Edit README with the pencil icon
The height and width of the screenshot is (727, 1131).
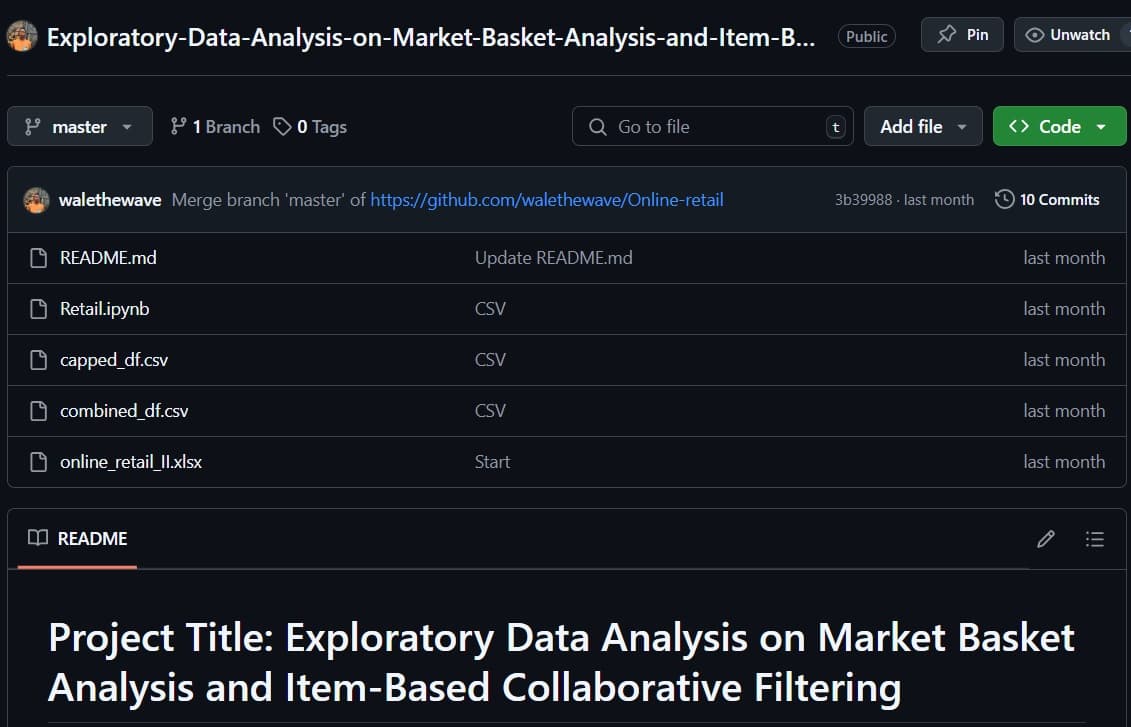point(1046,539)
